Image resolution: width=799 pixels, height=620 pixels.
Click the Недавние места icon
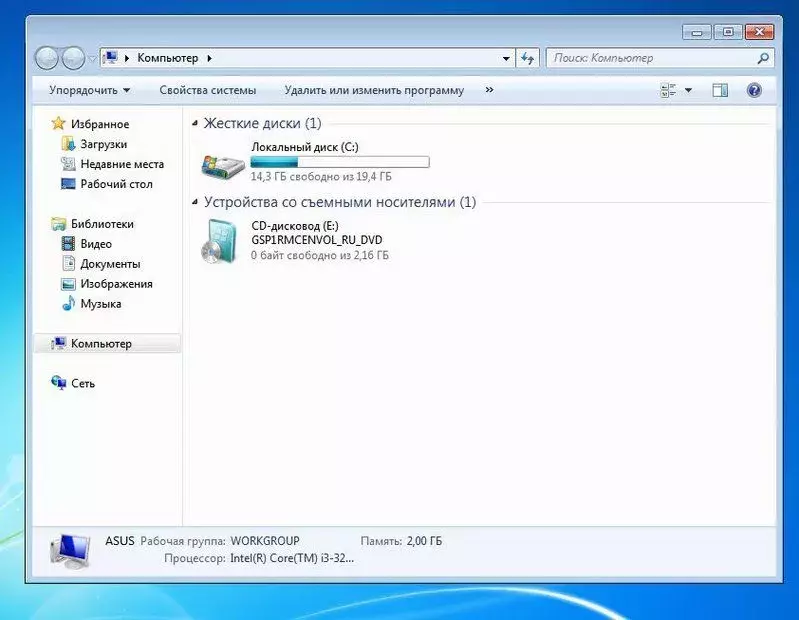(68, 164)
